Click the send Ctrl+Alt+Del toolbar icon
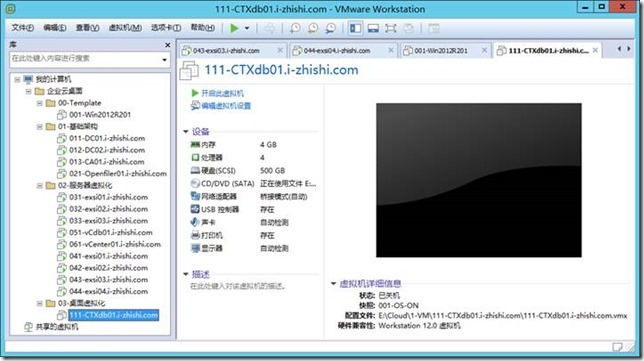Screen dimensions: 644x361 [x=270, y=28]
